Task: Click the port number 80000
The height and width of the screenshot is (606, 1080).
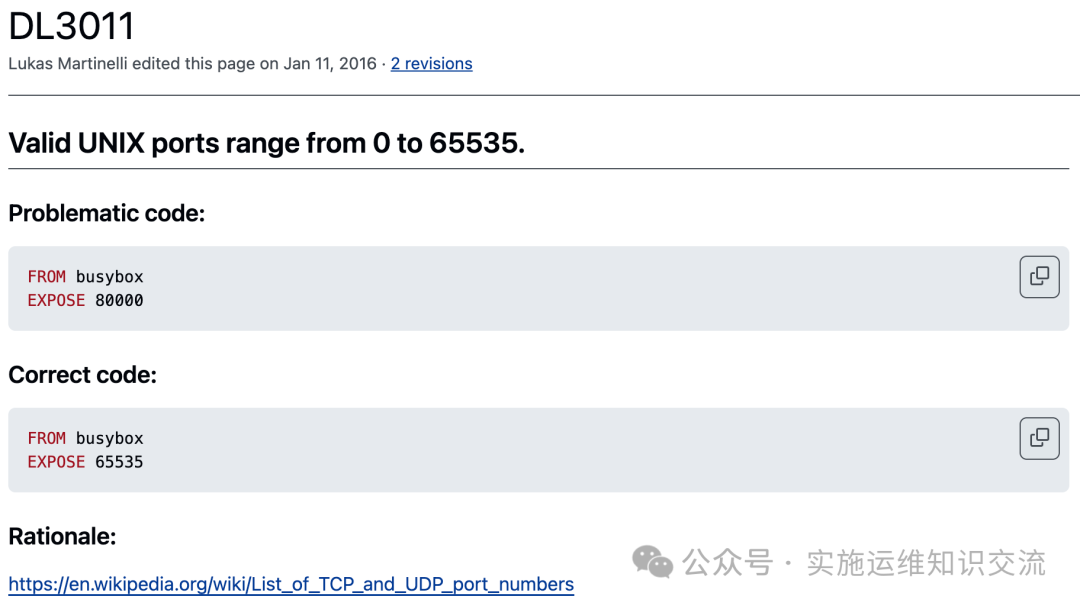Action: pos(119,300)
